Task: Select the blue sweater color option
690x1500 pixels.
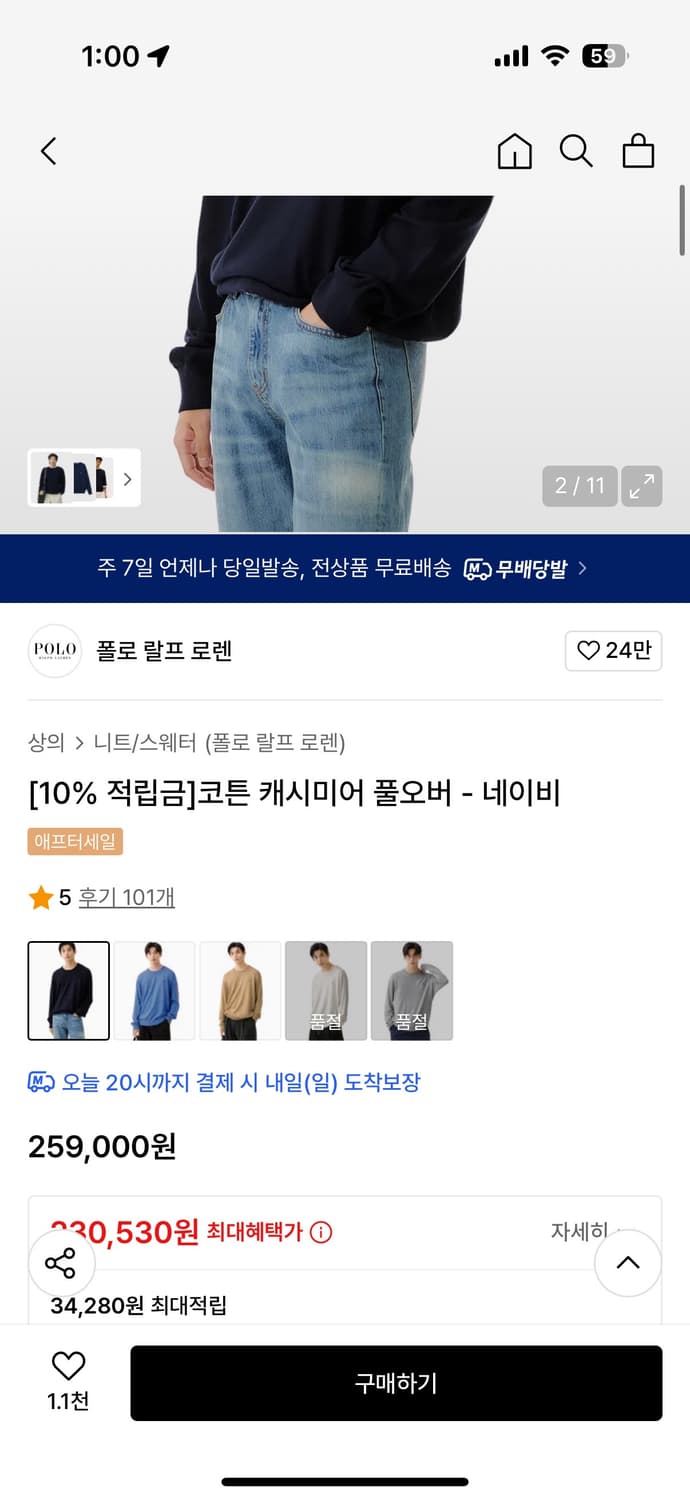Action: pos(155,990)
